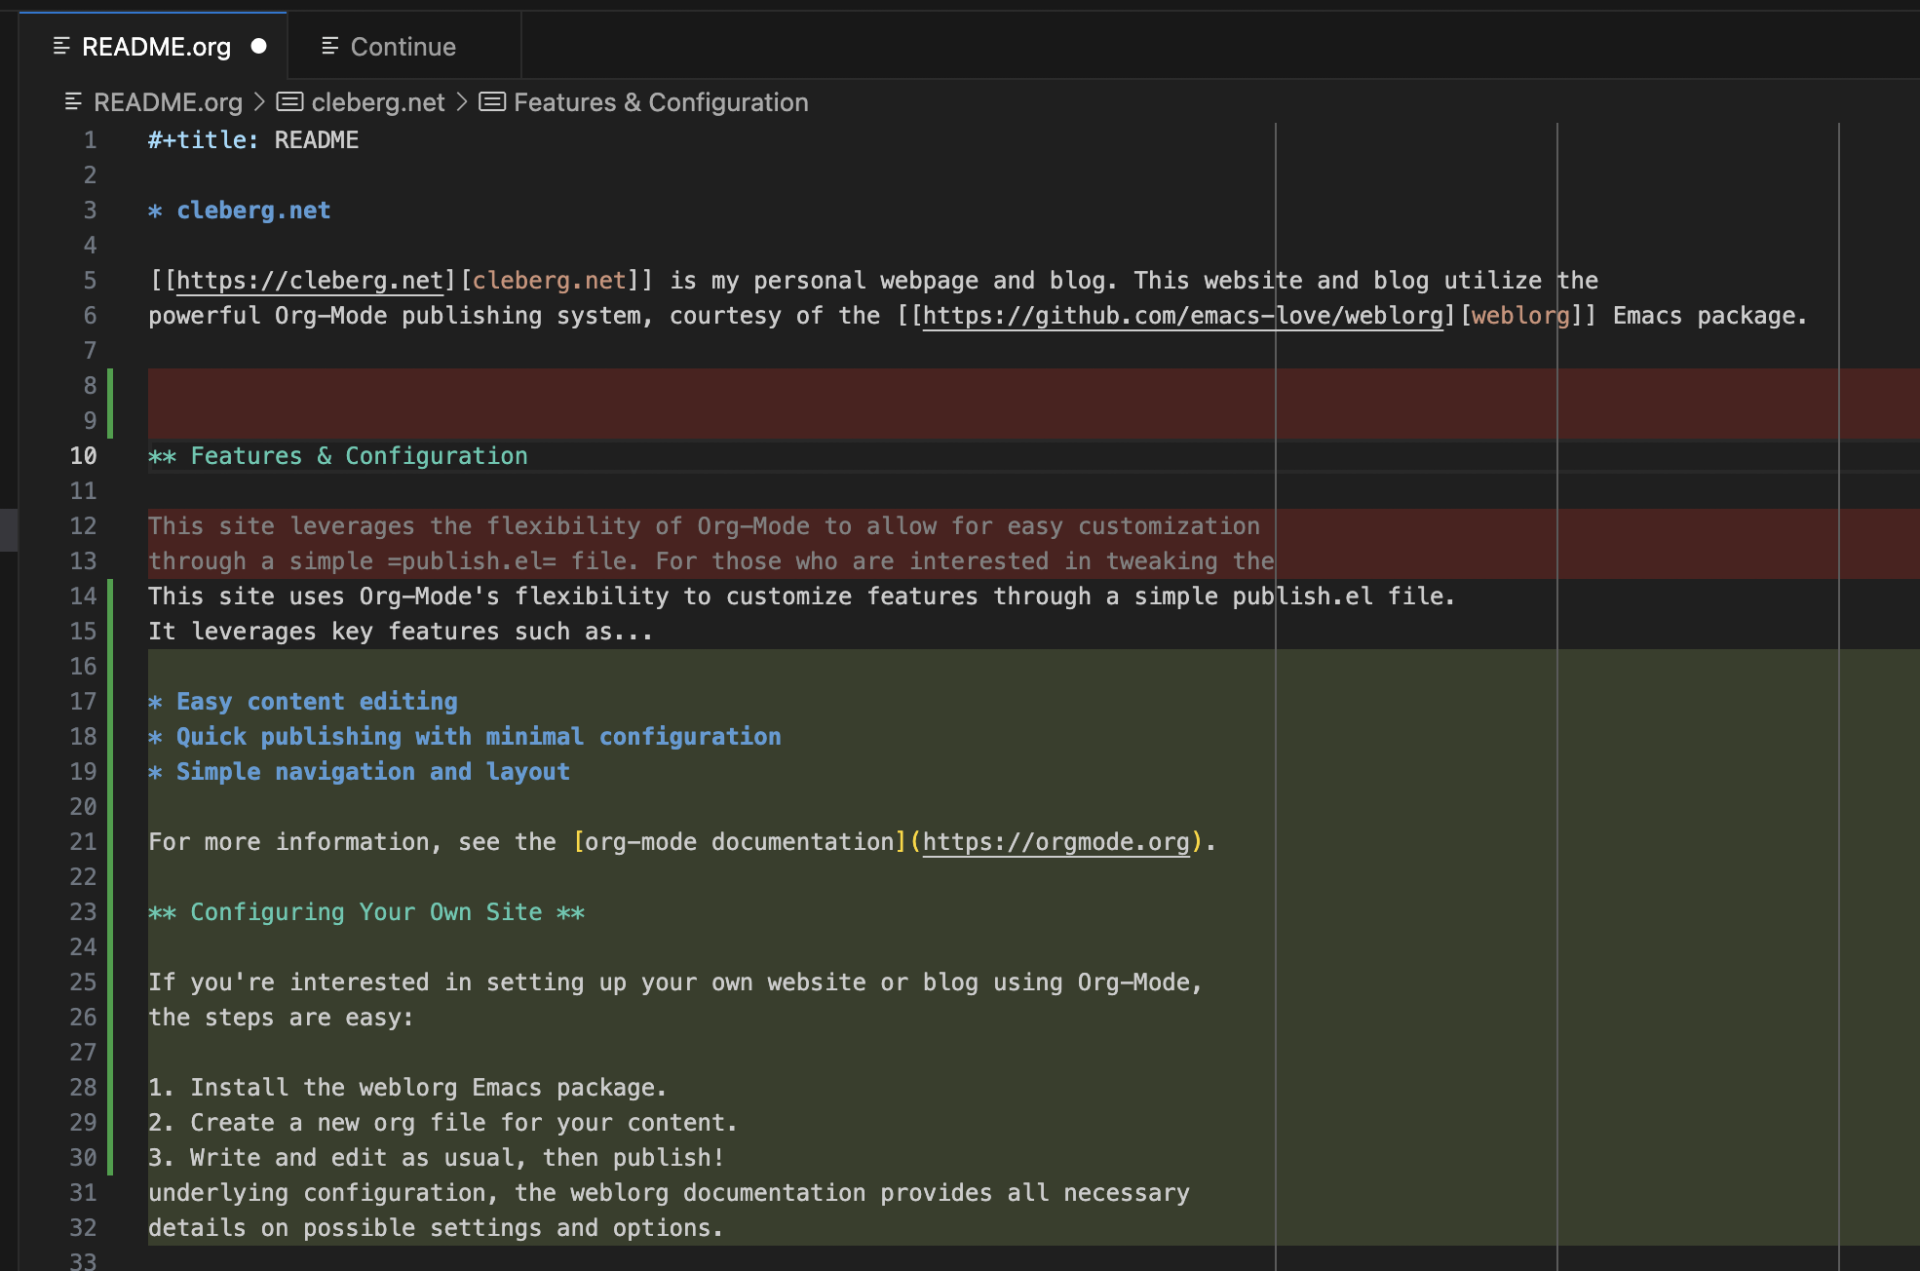The height and width of the screenshot is (1271, 1920).
Task: Open the README.org breadcrumb symbol picker
Action: pos(167,101)
